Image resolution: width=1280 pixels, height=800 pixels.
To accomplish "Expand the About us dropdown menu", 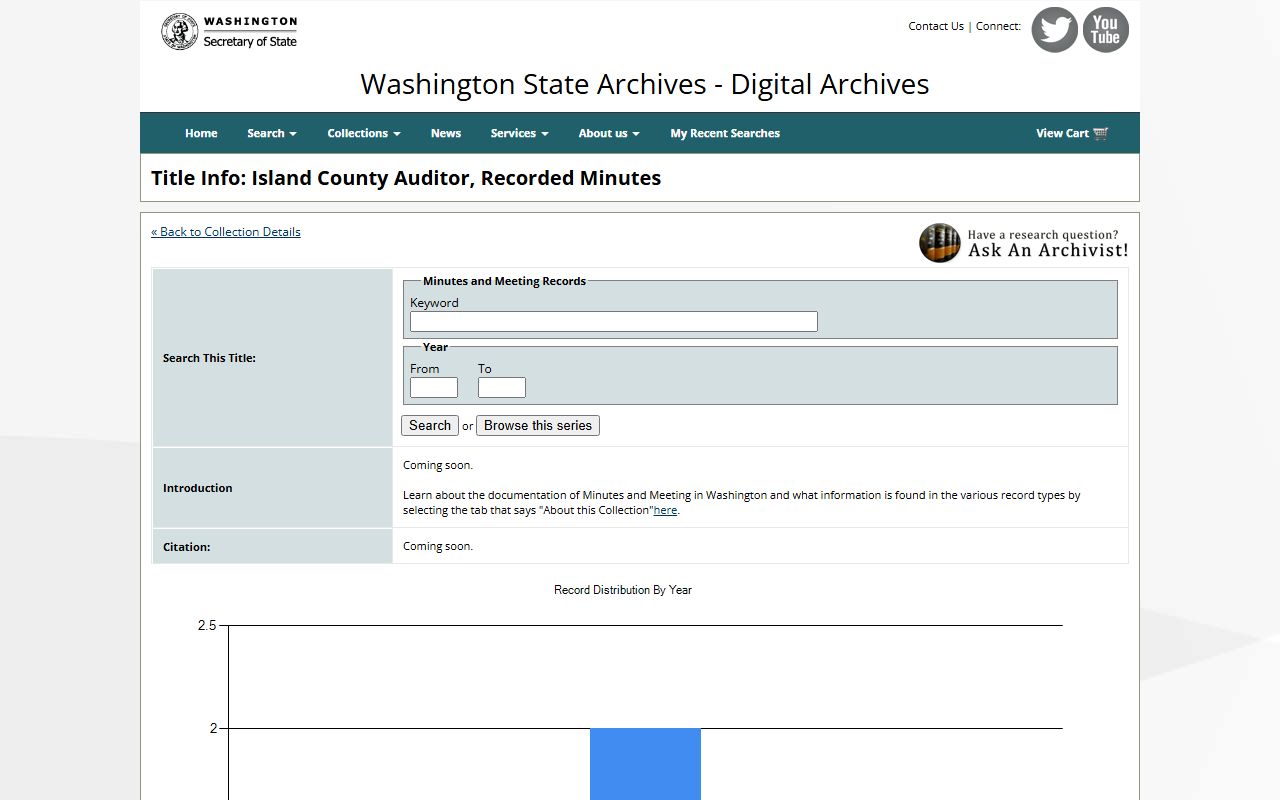I will [609, 133].
